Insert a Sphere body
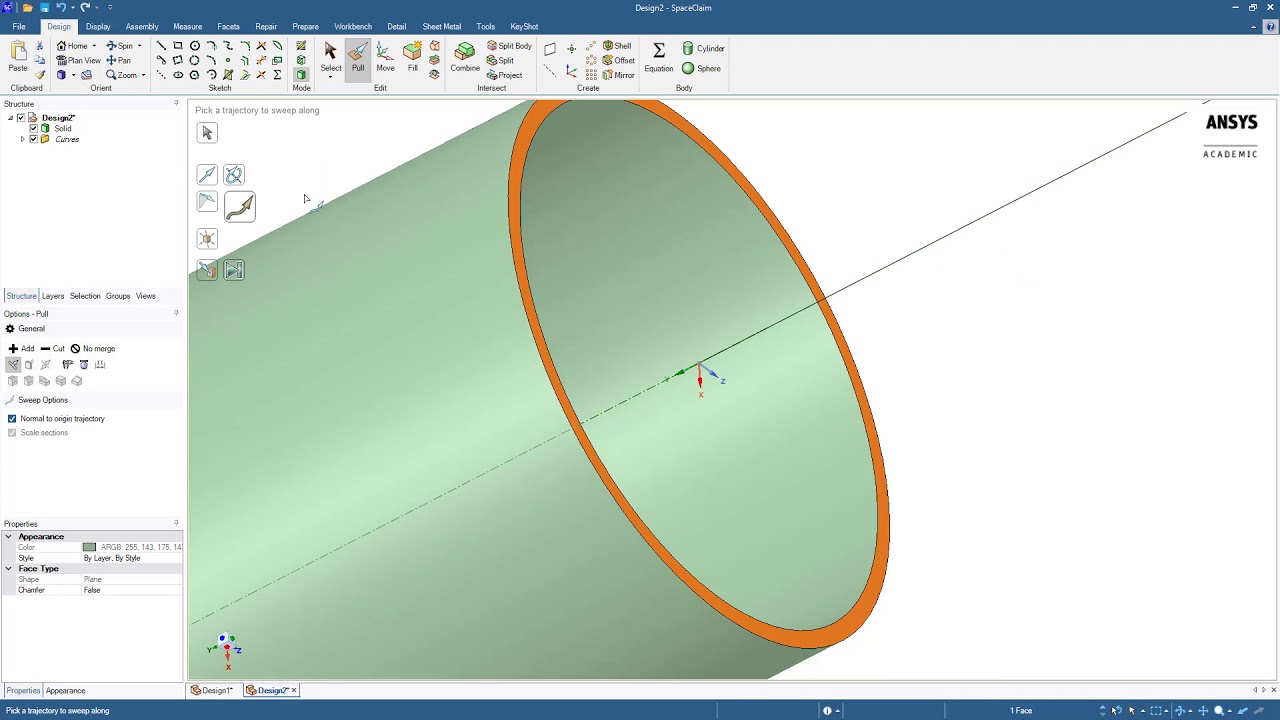The width and height of the screenshot is (1280, 720). click(x=701, y=68)
